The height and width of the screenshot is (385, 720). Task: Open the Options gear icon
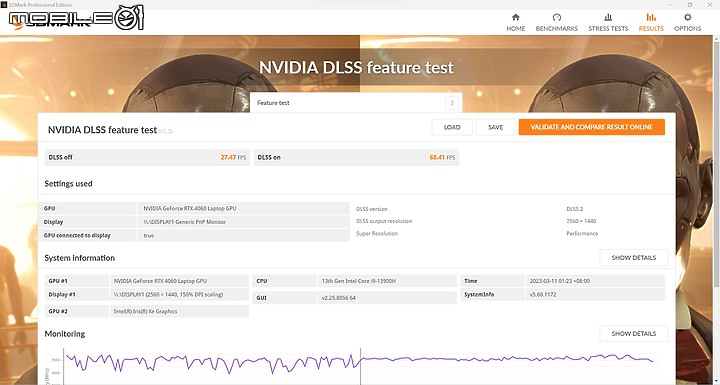click(687, 17)
